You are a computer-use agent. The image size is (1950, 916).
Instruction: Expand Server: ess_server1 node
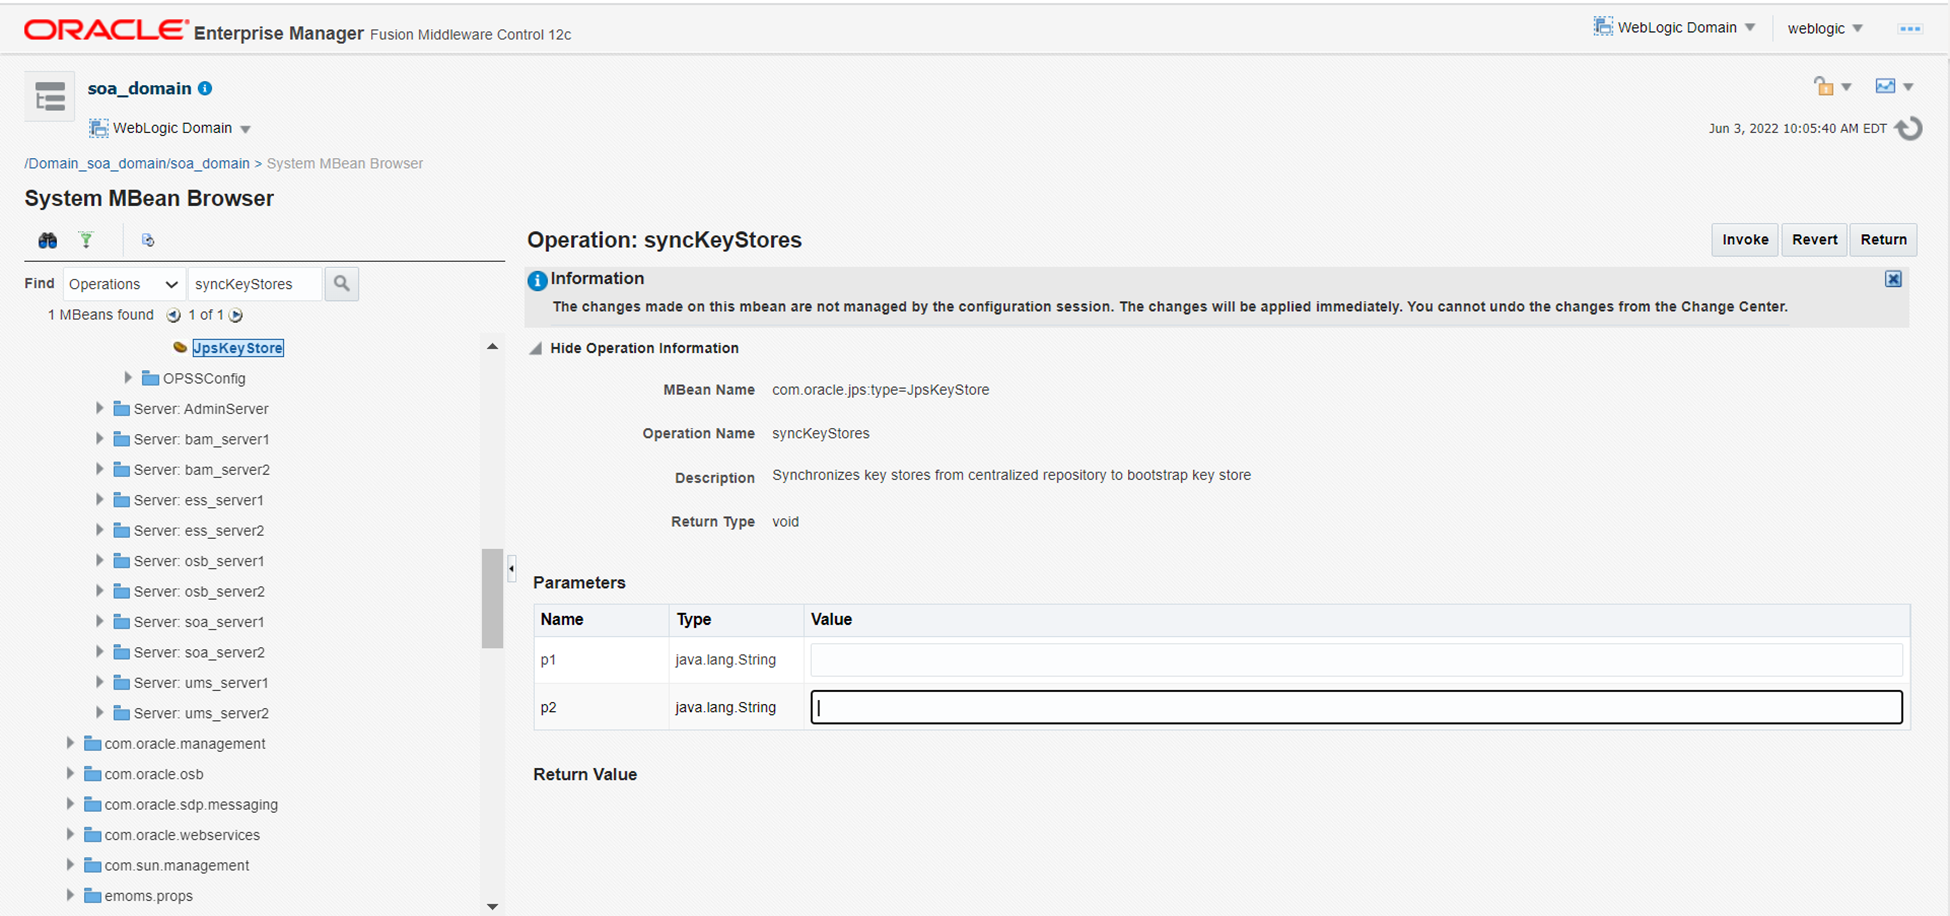[99, 499]
